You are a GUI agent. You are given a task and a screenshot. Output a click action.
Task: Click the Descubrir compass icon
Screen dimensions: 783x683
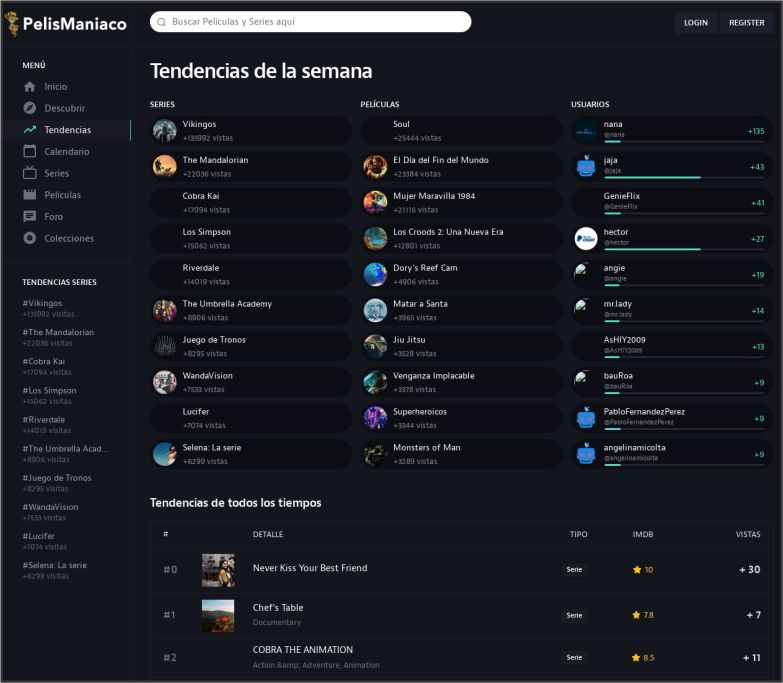tap(30, 108)
